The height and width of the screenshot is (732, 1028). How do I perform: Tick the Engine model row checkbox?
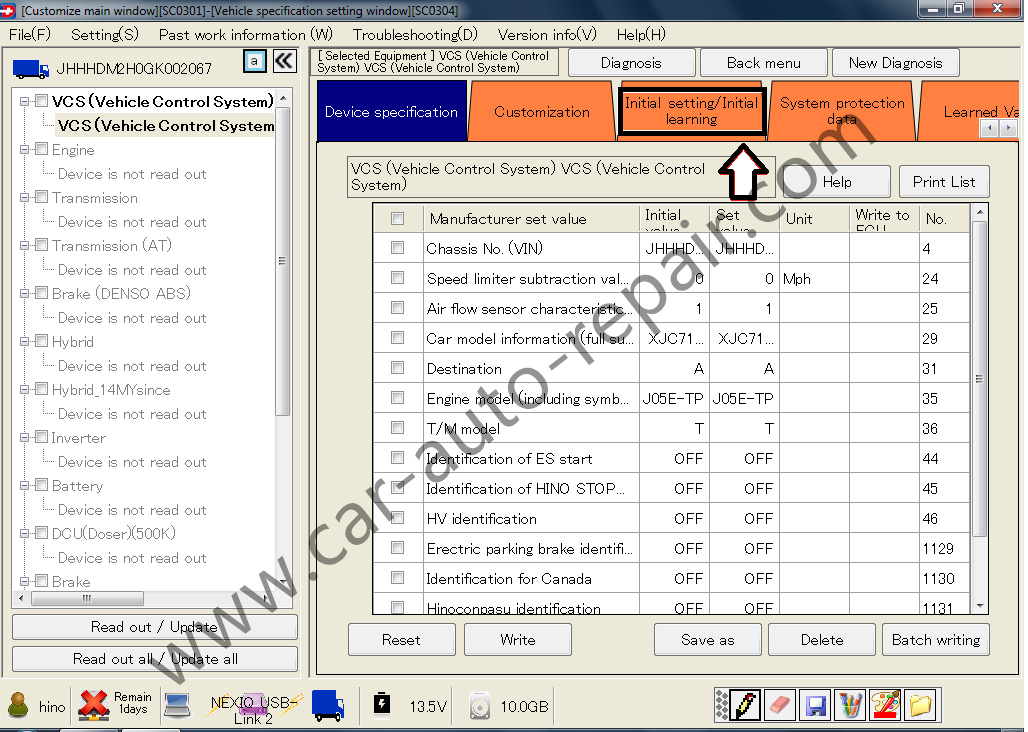pos(397,398)
